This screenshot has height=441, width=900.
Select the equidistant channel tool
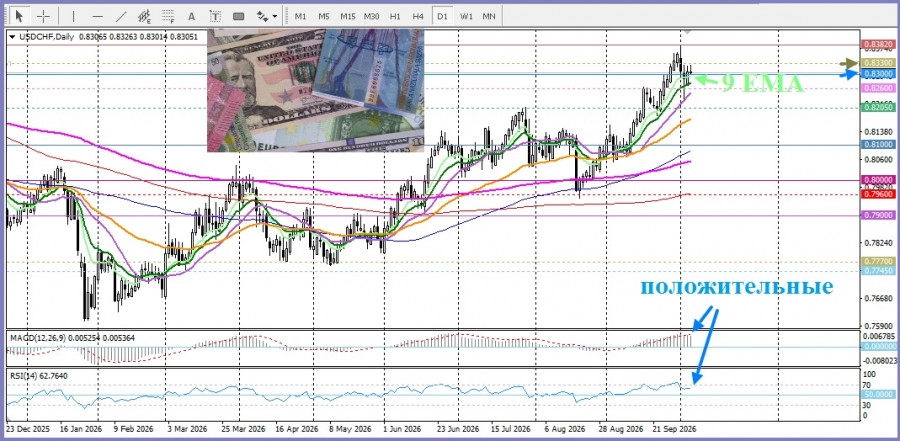[x=144, y=16]
